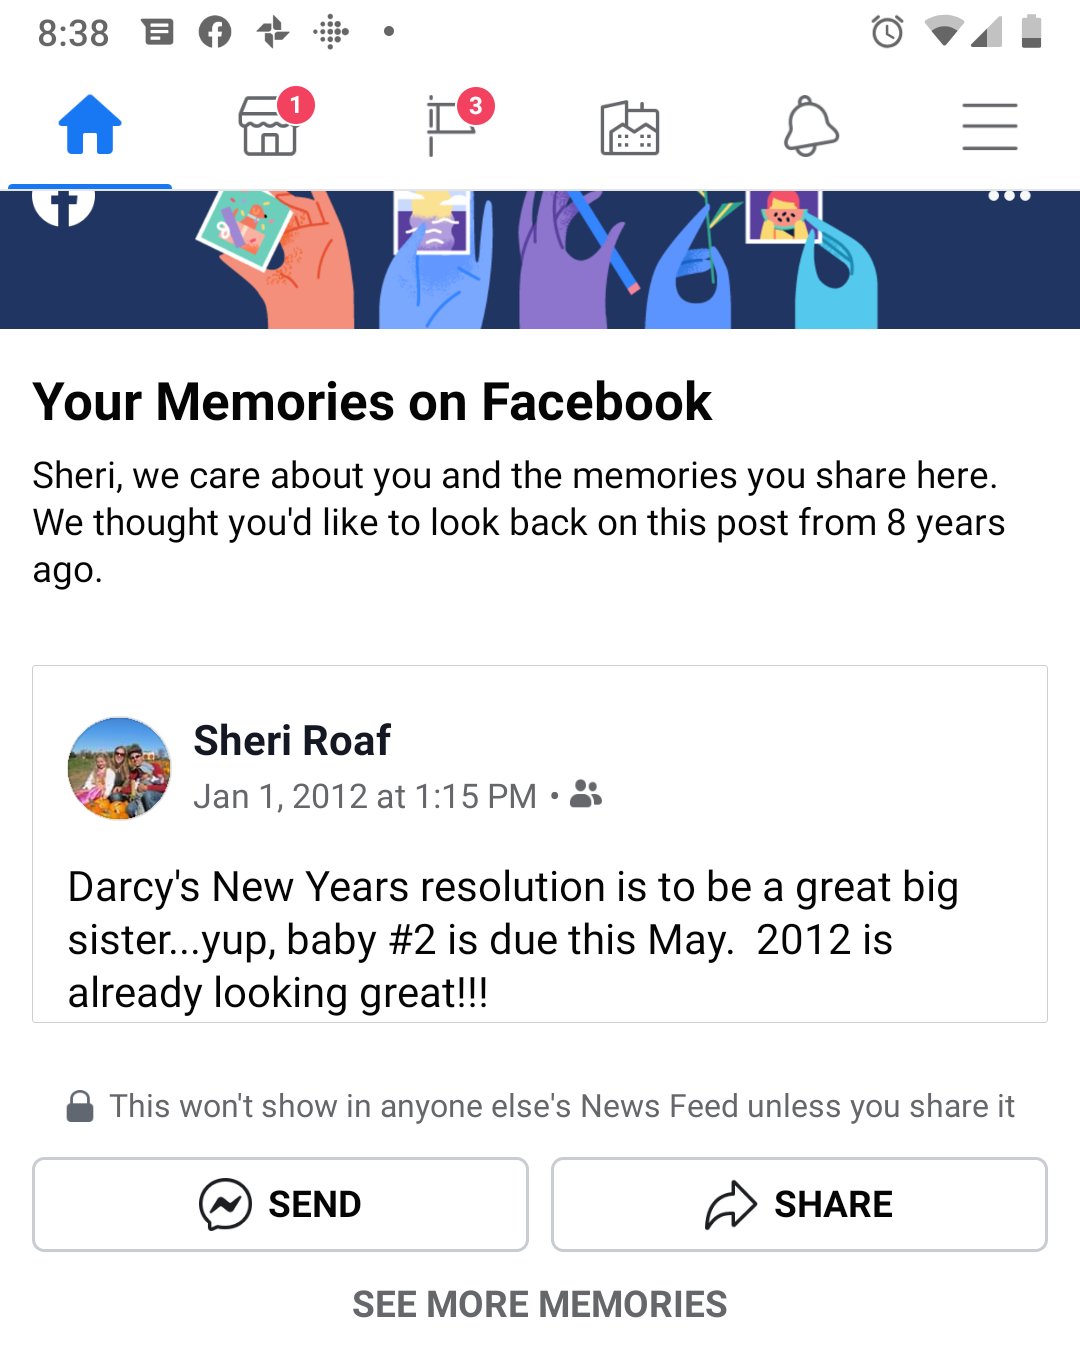The image size is (1080, 1352).
Task: Tap the Facebook logo in the banner
Action: [63, 202]
